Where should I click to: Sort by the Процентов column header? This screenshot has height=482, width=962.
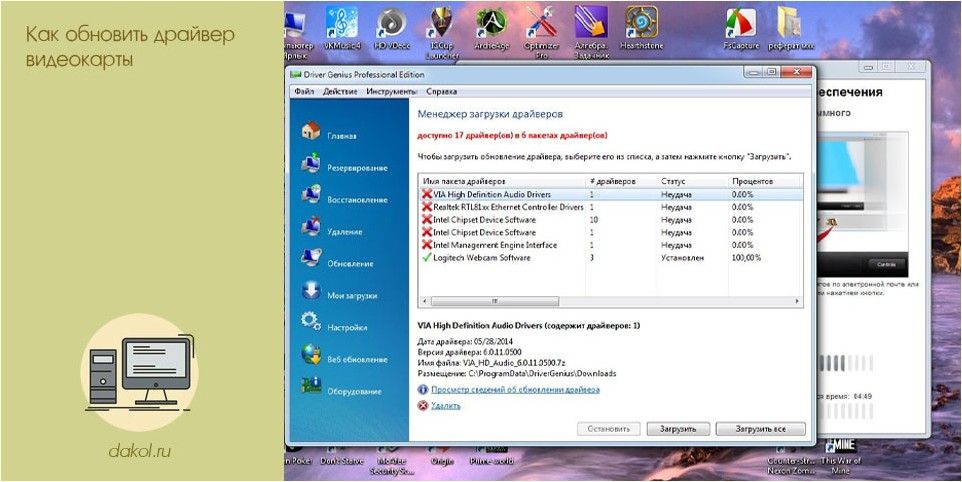click(x=765, y=182)
